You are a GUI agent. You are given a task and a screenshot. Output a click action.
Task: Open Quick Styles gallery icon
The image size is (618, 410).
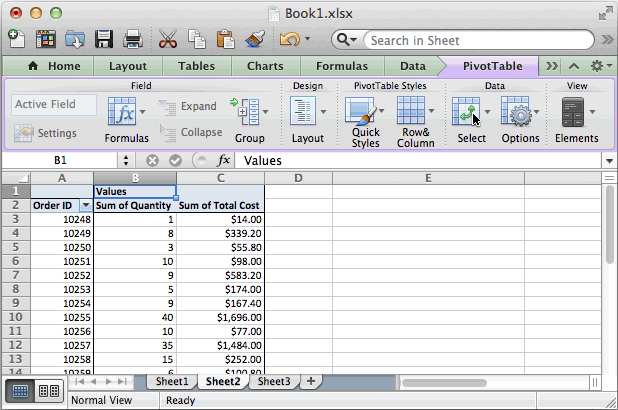[x=361, y=112]
